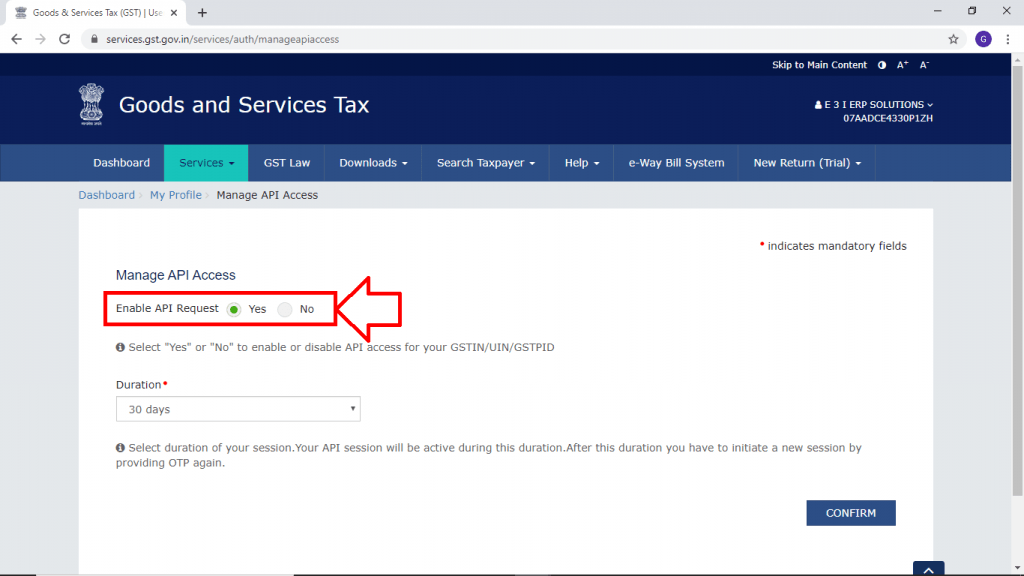Screen dimensions: 1024x576
Task: Open Chrome profile avatar icon
Action: pyautogui.click(x=983, y=39)
